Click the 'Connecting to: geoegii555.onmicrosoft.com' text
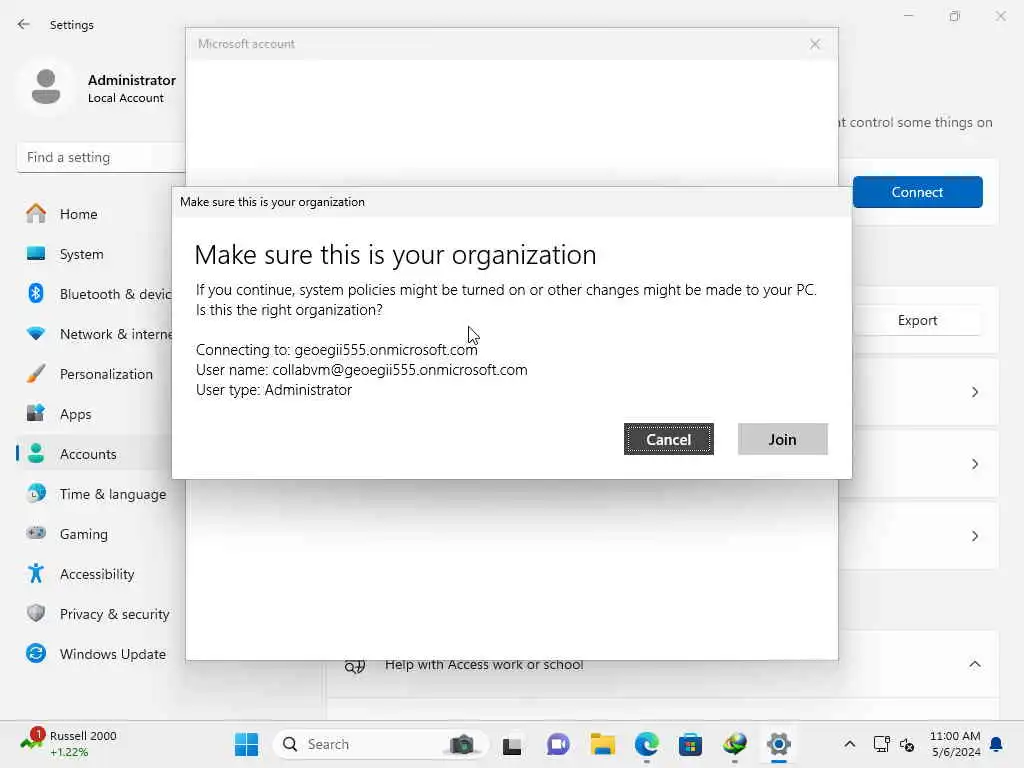The image size is (1024, 768). point(336,349)
